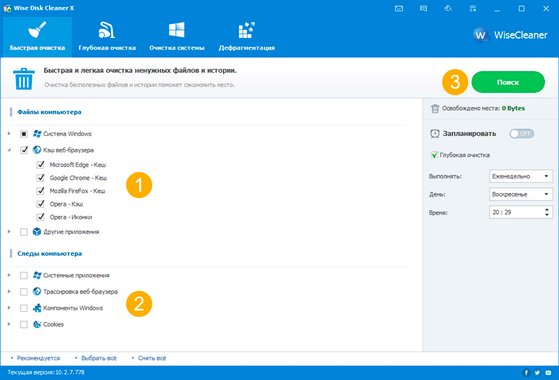559x380 pixels.
Task: Click the restore/history icon in title bar
Action: coord(448,9)
